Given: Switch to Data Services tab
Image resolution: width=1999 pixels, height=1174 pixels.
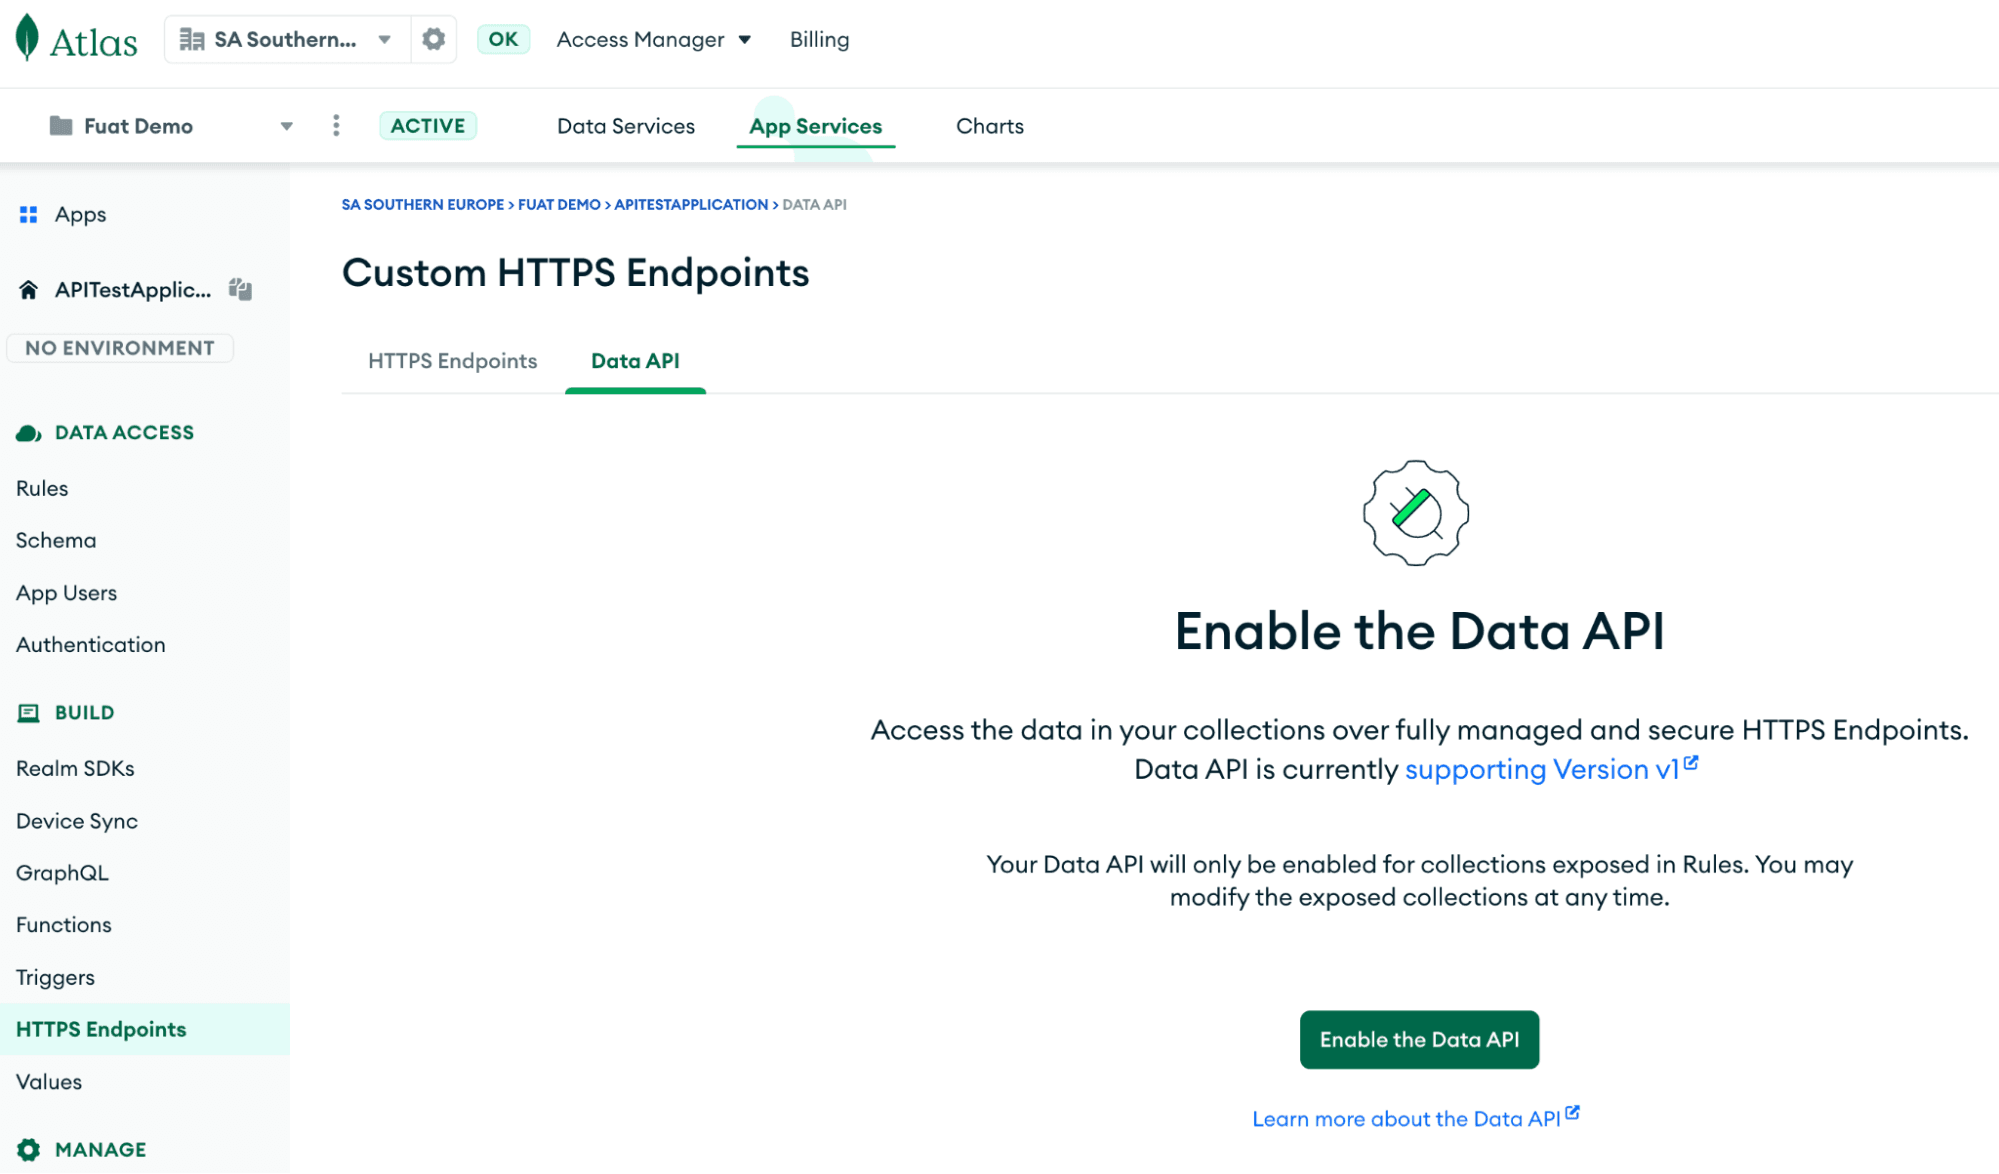Looking at the screenshot, I should [626, 126].
